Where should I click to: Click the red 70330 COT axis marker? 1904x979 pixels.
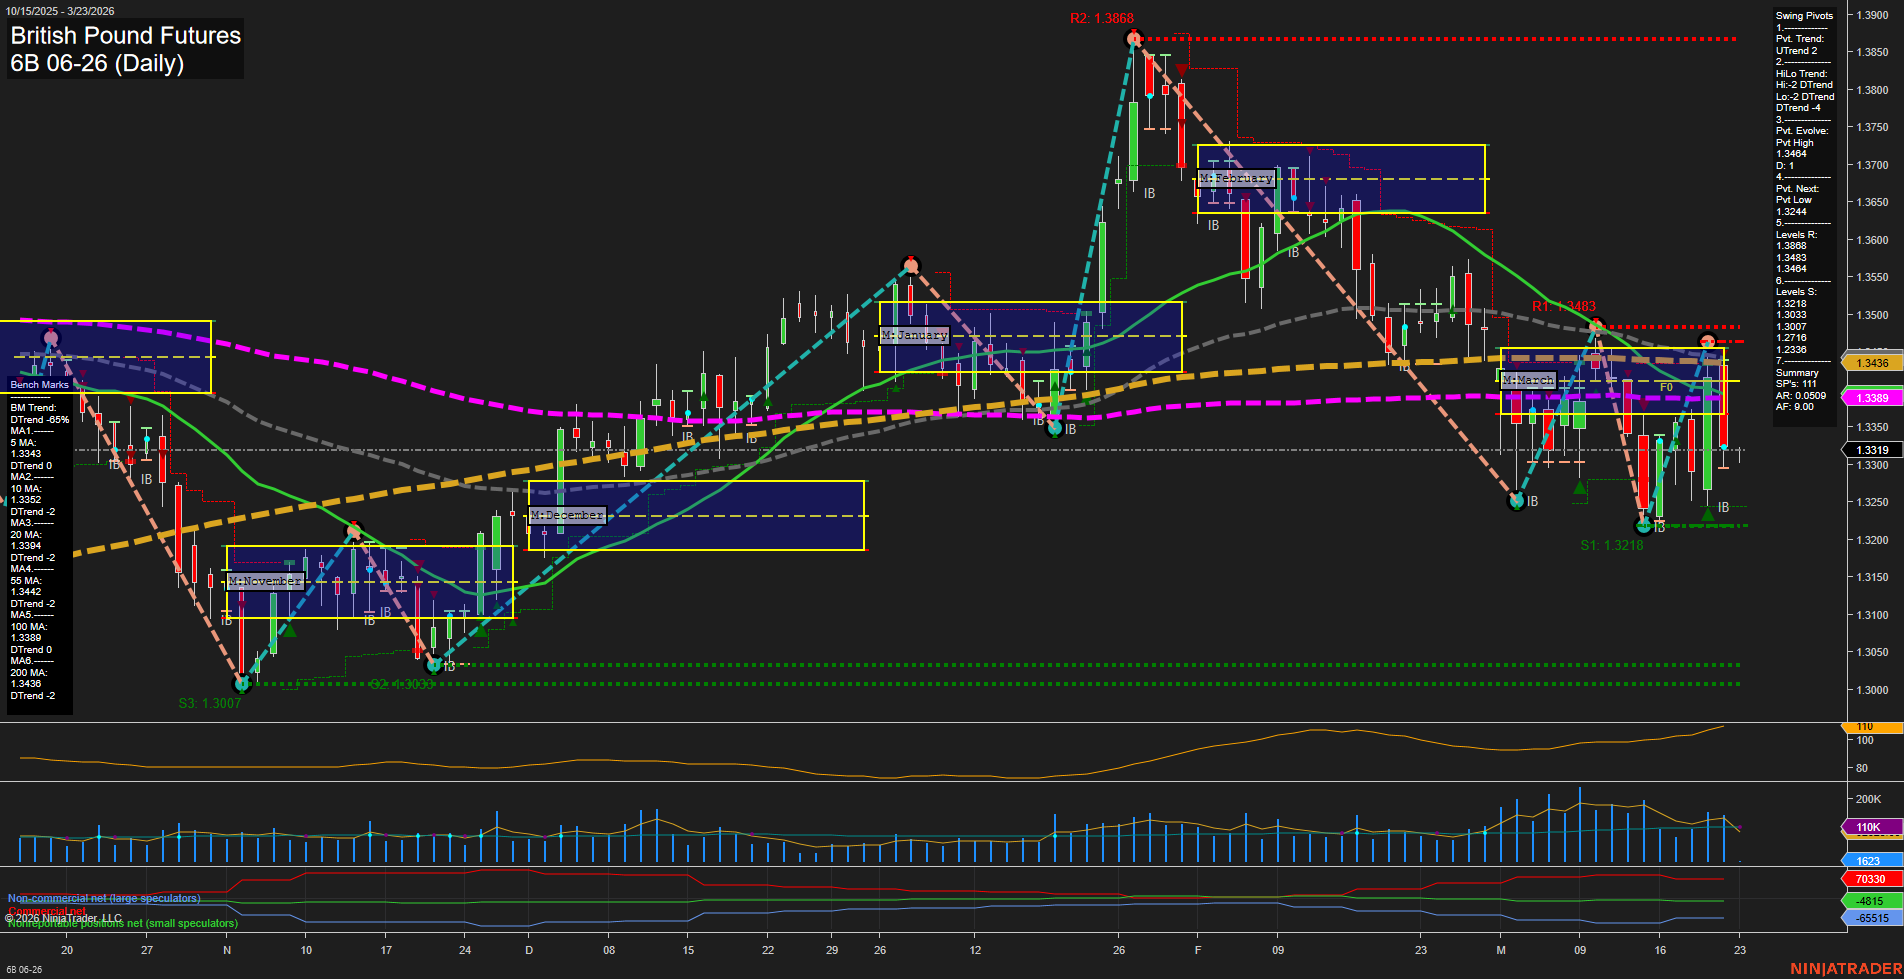(x=1869, y=877)
